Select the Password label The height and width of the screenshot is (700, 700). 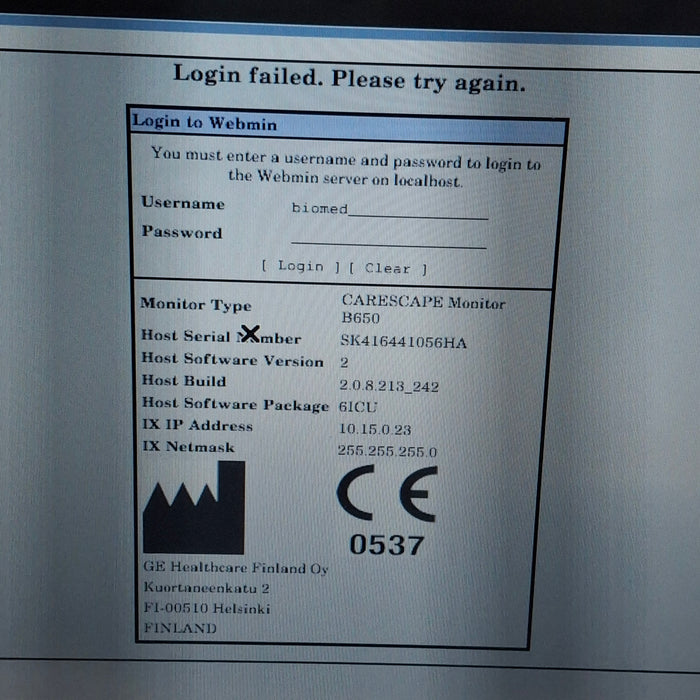[181, 233]
